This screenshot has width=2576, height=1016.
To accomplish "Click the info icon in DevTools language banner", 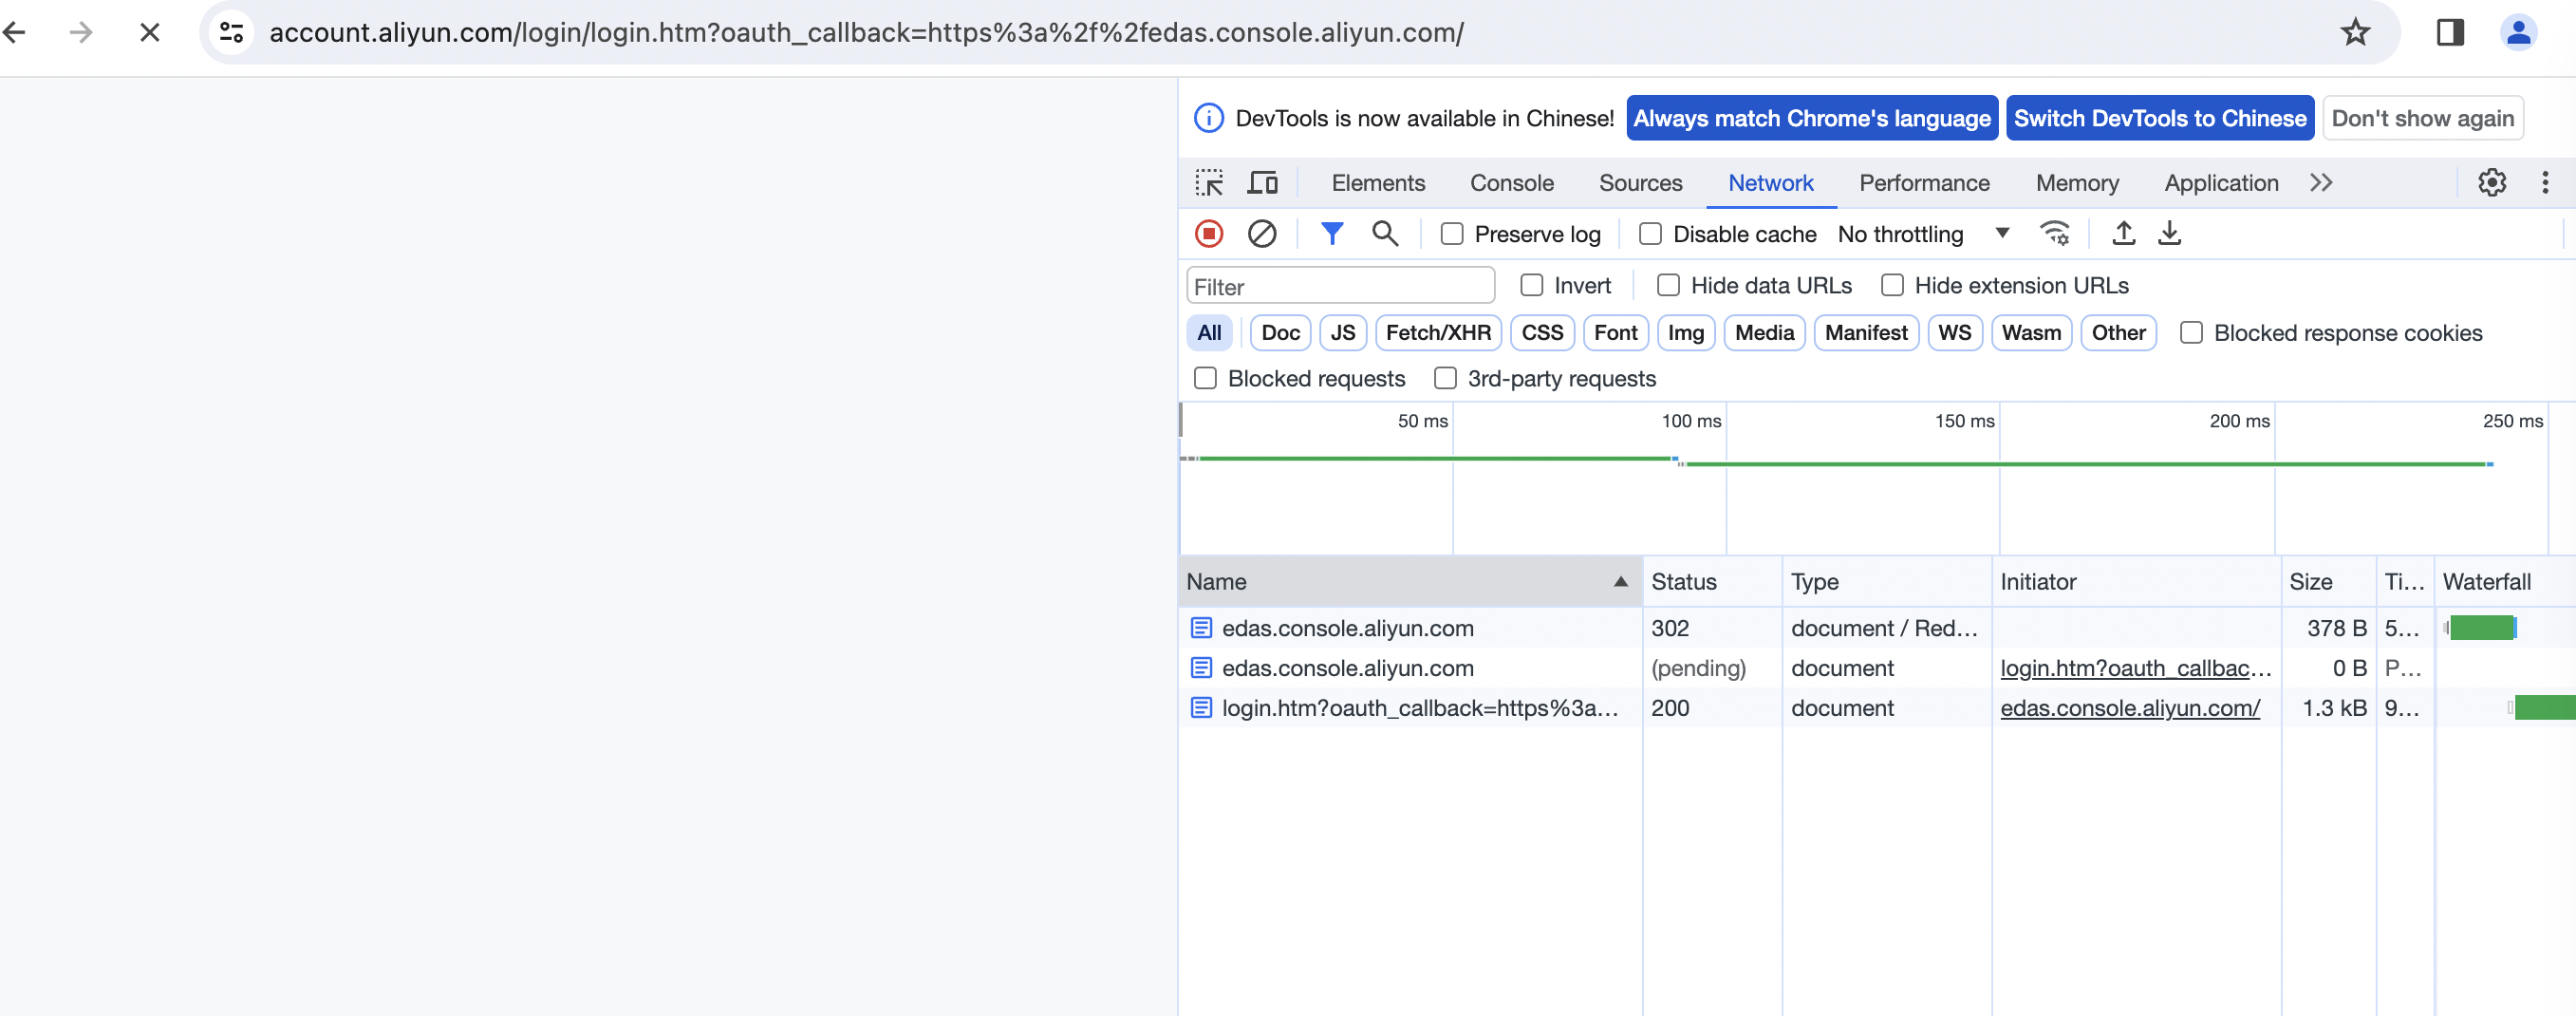I will click(x=1209, y=118).
